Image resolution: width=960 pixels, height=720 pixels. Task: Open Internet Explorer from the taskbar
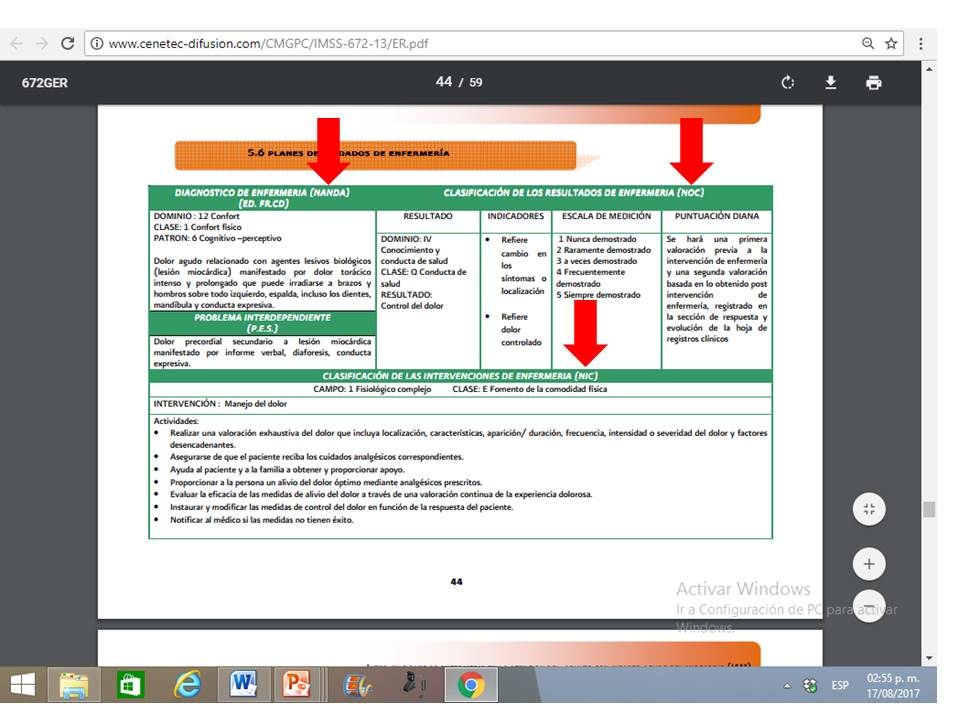click(x=187, y=686)
